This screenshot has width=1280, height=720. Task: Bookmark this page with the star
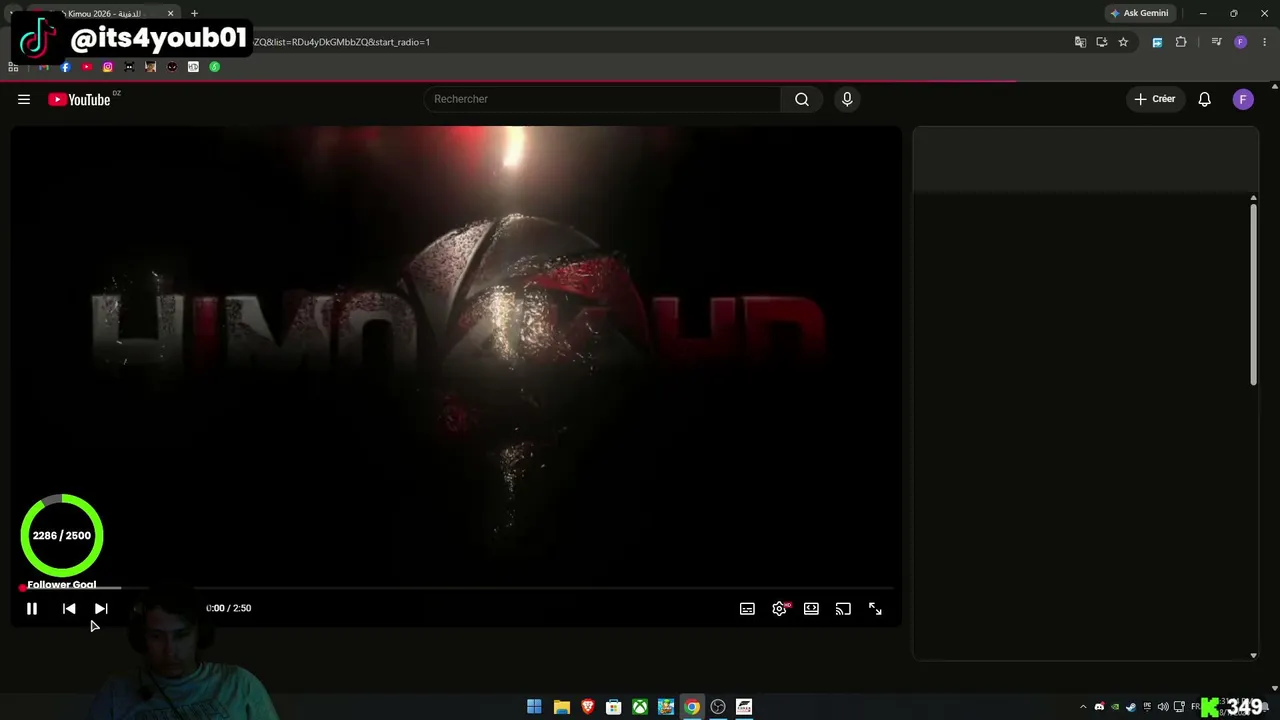pyautogui.click(x=1123, y=42)
